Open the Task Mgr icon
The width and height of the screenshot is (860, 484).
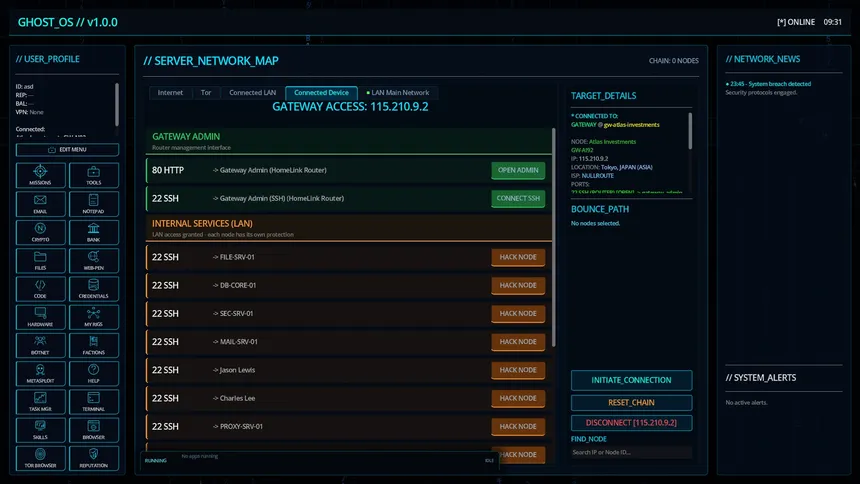tap(40, 402)
